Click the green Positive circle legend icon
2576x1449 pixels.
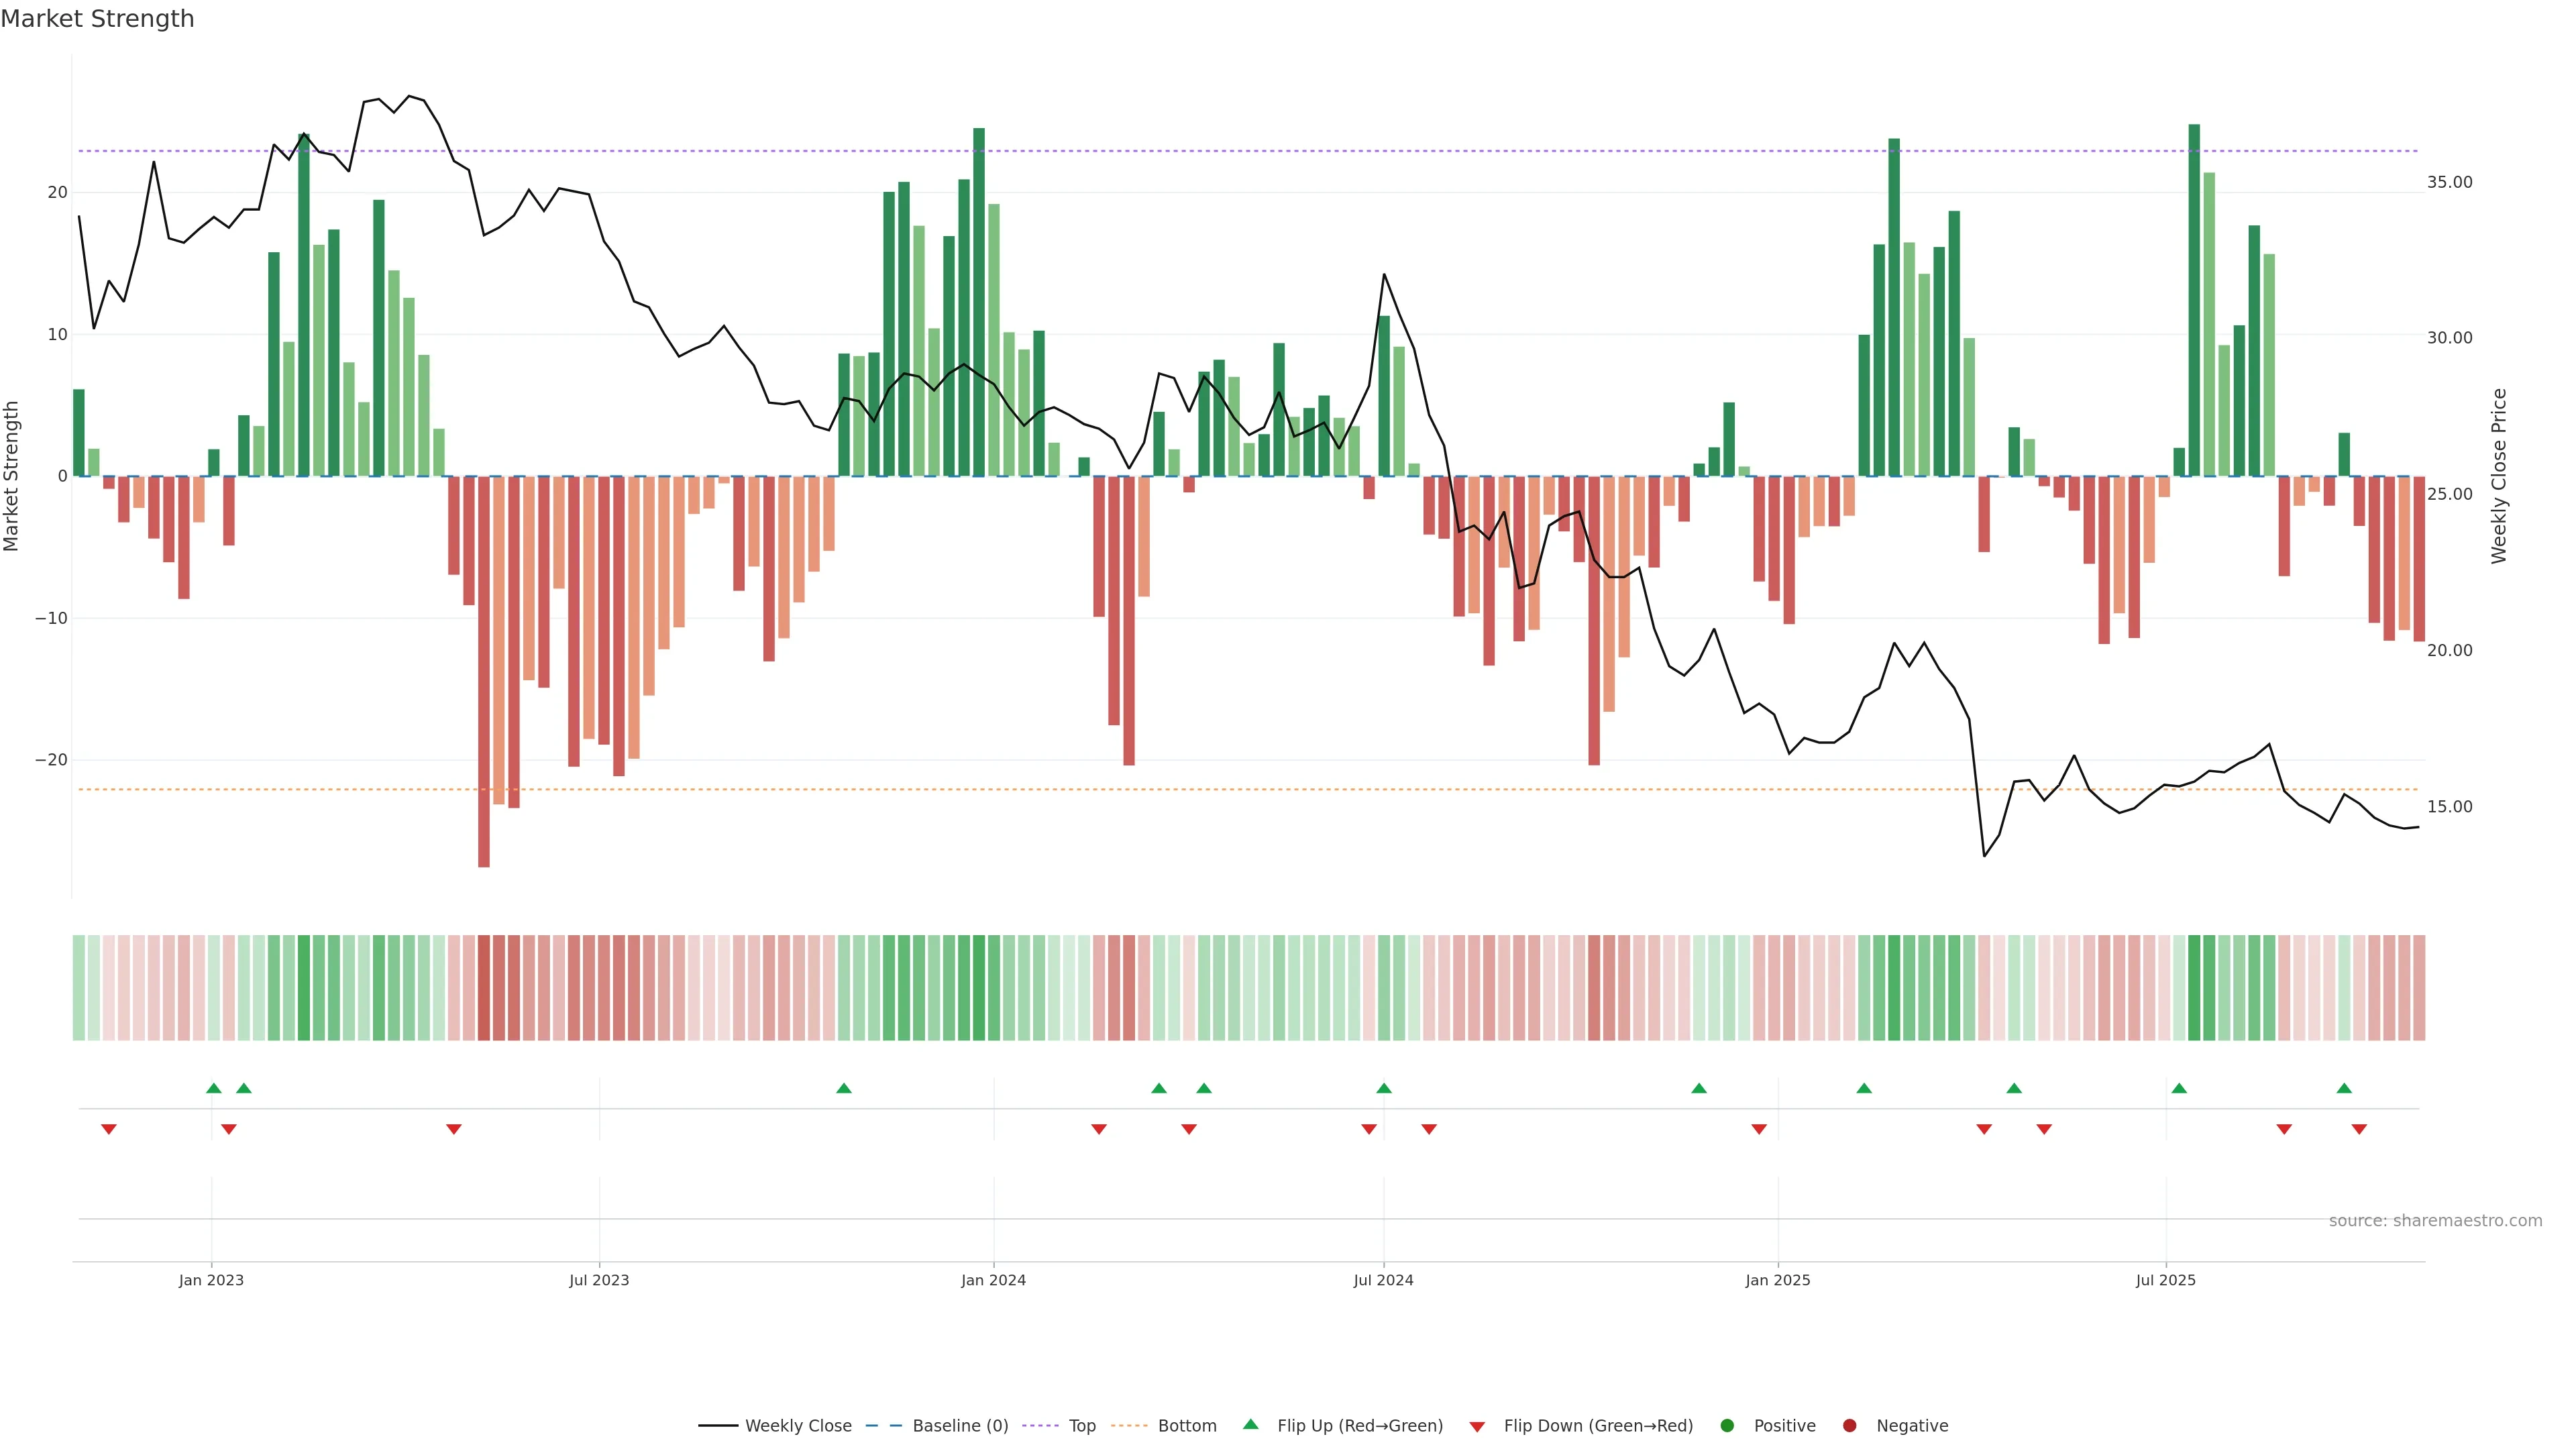coord(1727,1426)
